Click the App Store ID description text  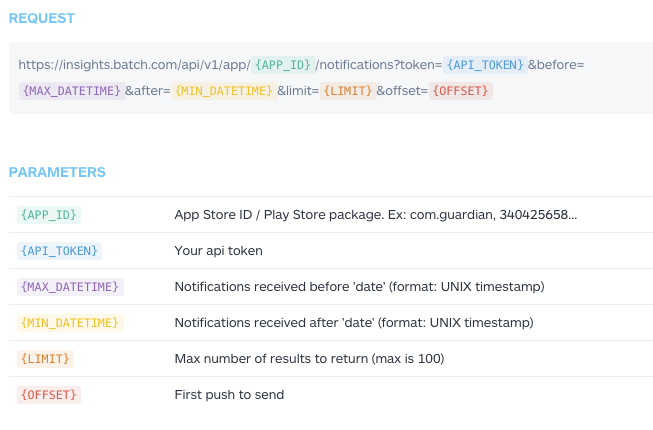(x=376, y=215)
